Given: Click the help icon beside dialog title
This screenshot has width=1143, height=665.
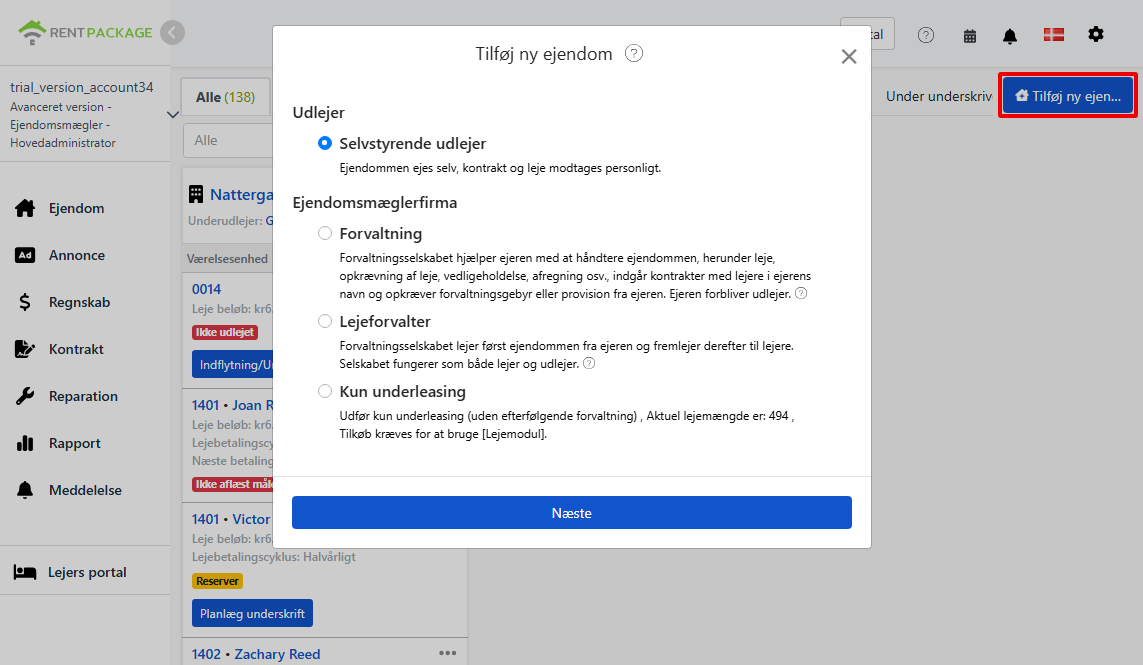Looking at the screenshot, I should [x=634, y=53].
